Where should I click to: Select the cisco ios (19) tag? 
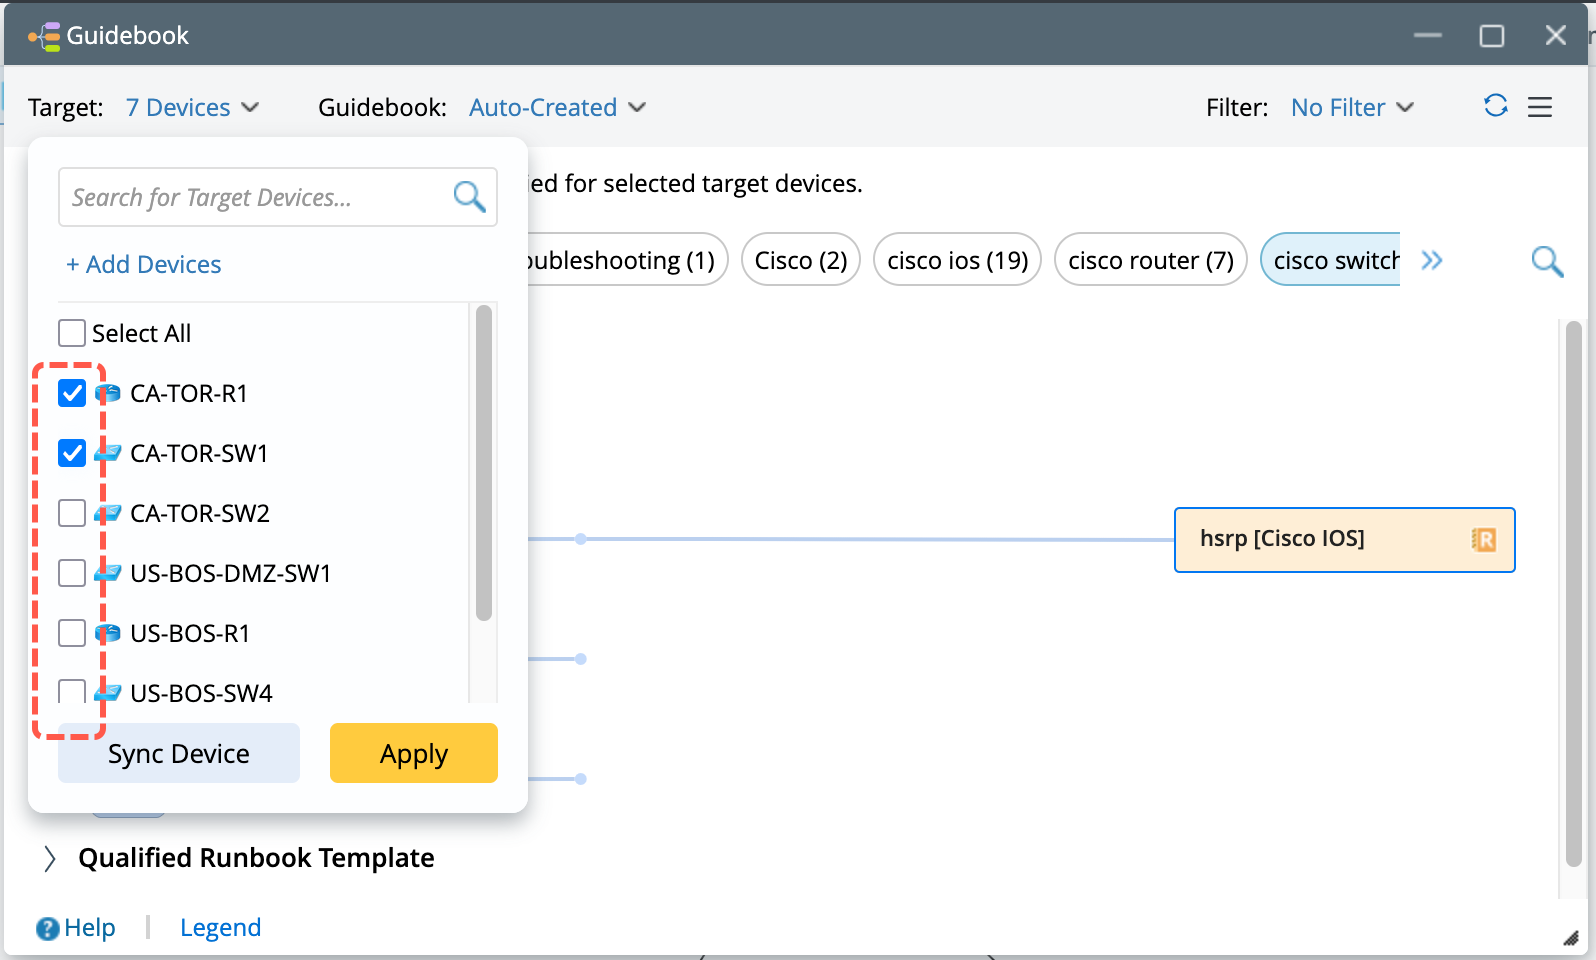tap(957, 261)
